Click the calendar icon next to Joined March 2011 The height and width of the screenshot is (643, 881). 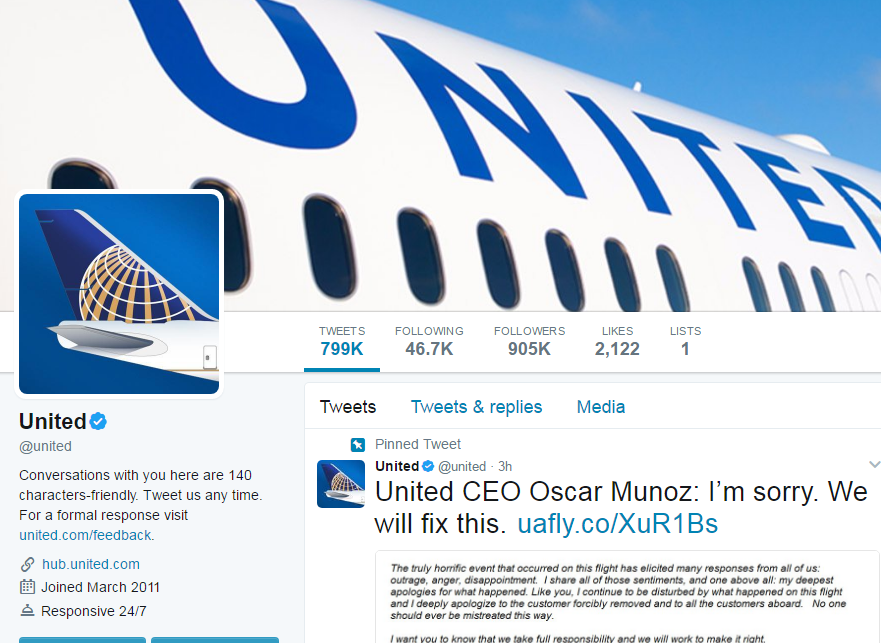tap(28, 587)
